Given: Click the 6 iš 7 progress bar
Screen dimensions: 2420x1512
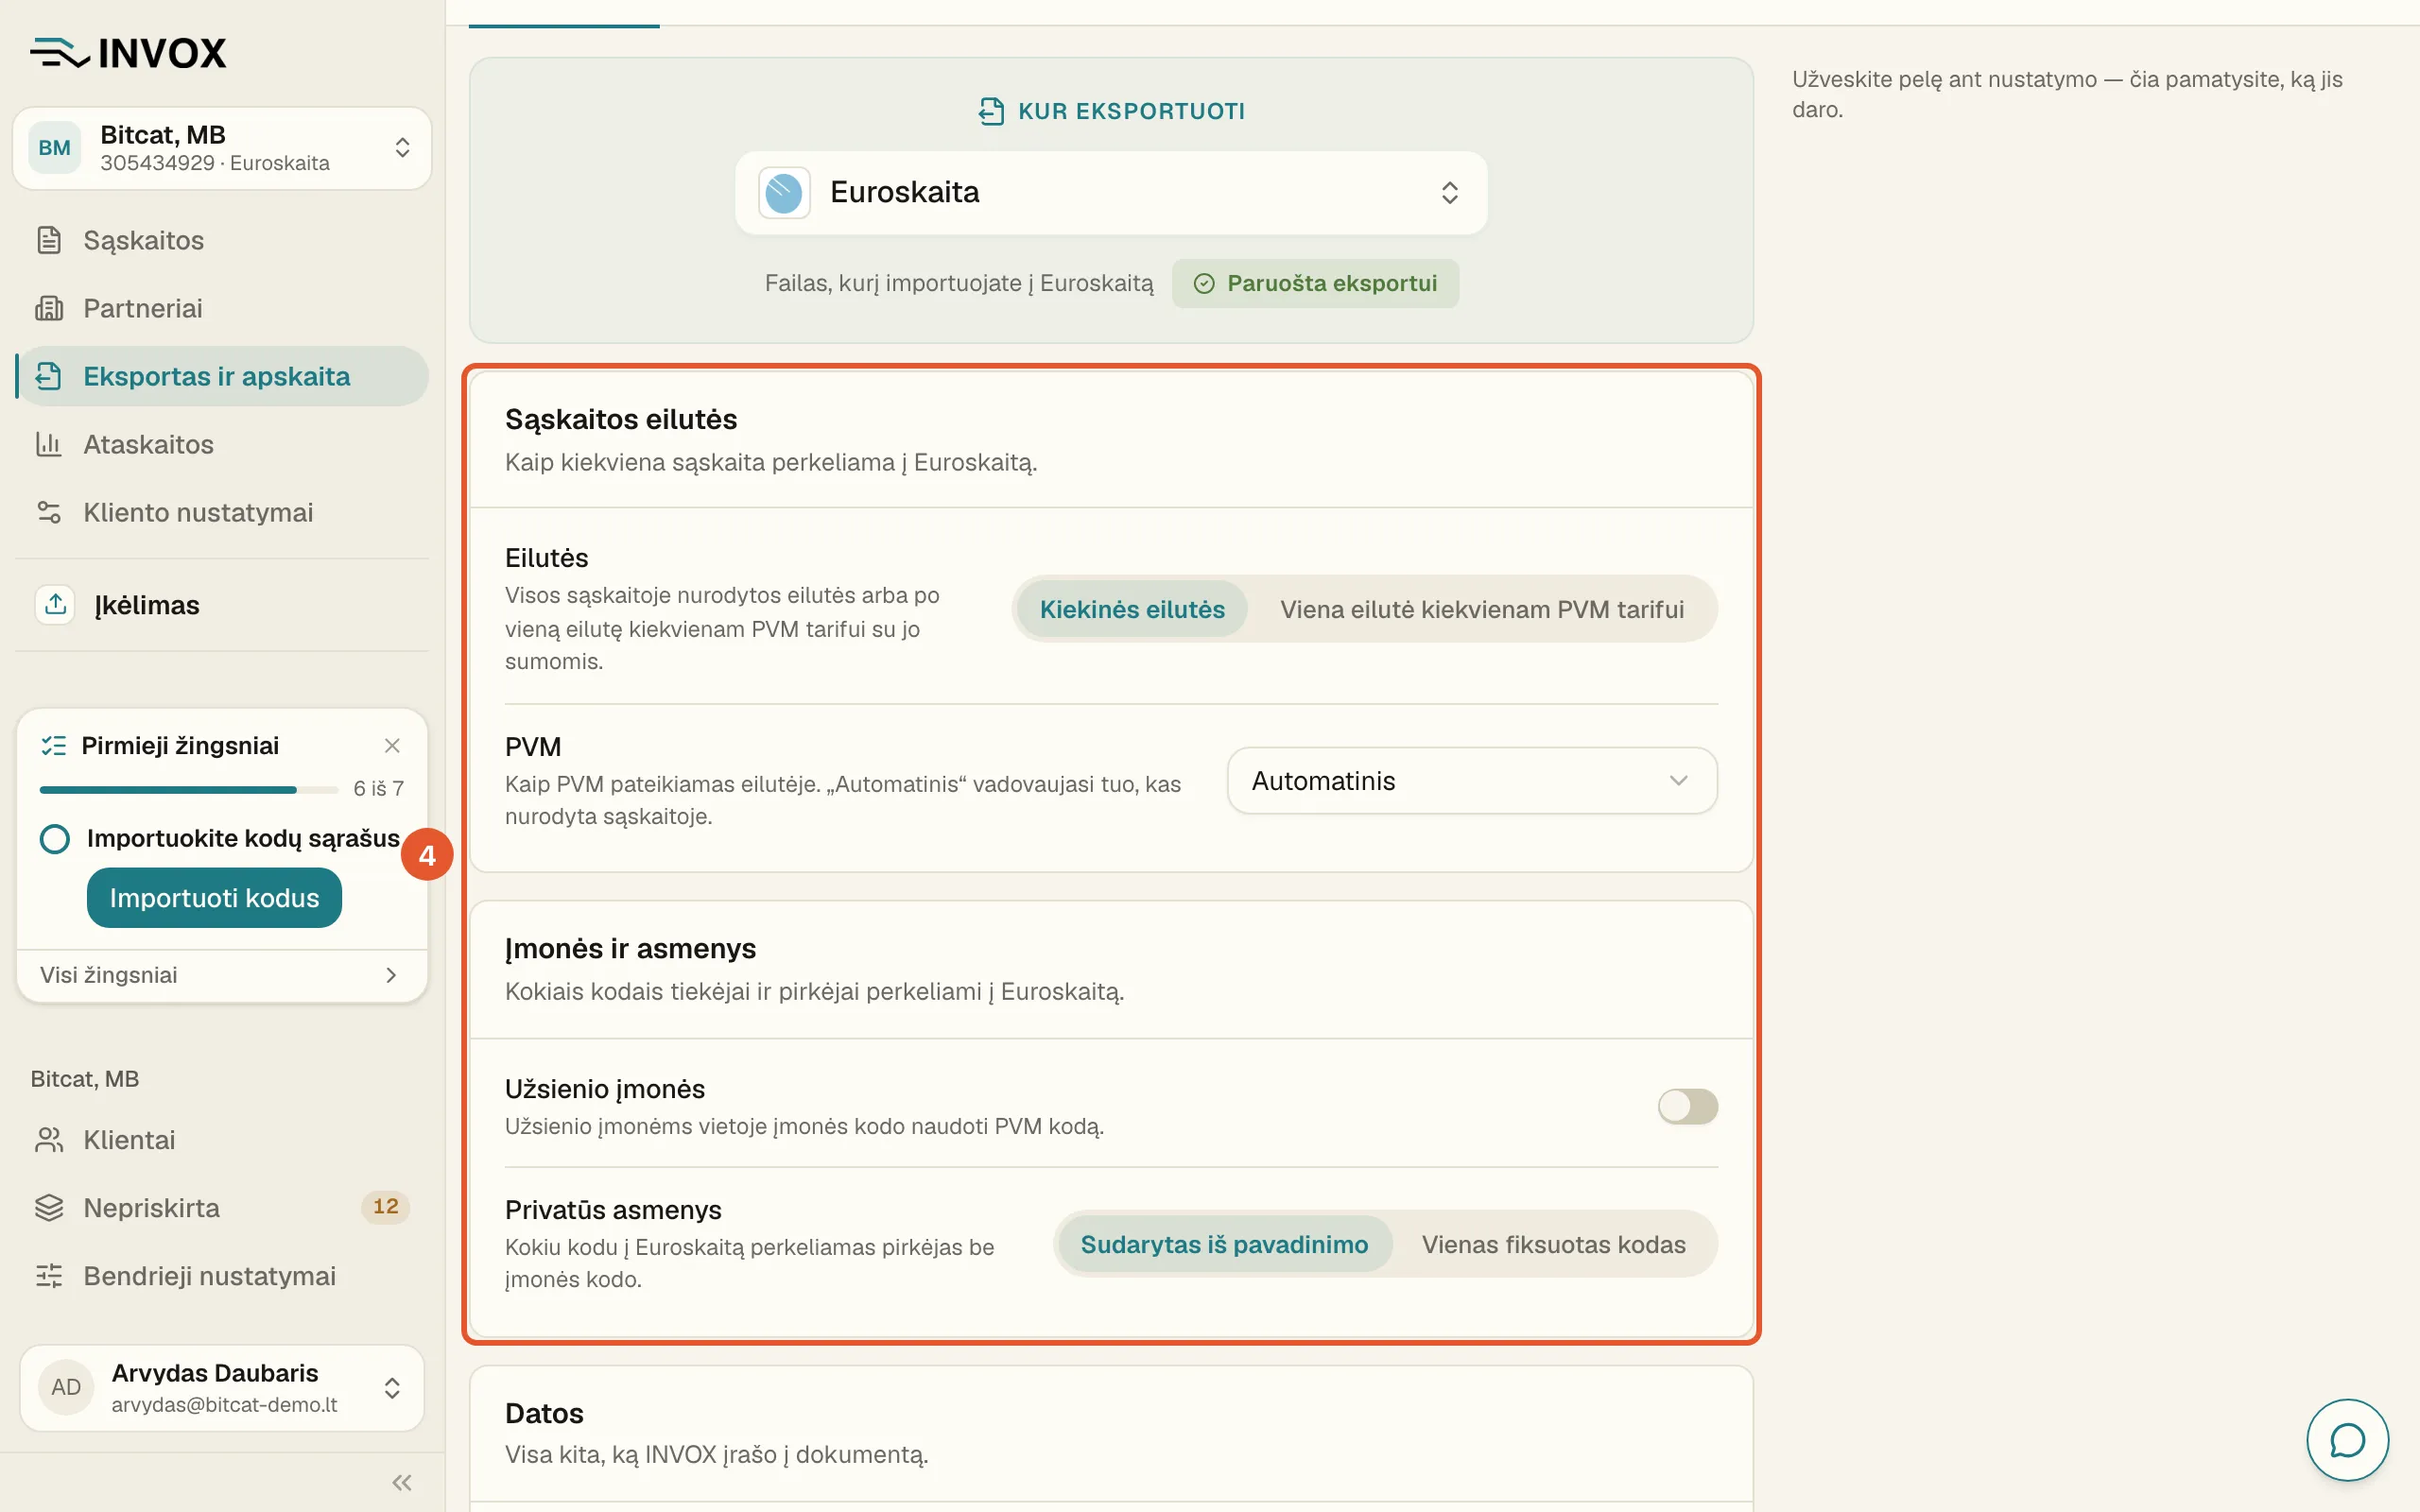Looking at the screenshot, I should point(189,789).
